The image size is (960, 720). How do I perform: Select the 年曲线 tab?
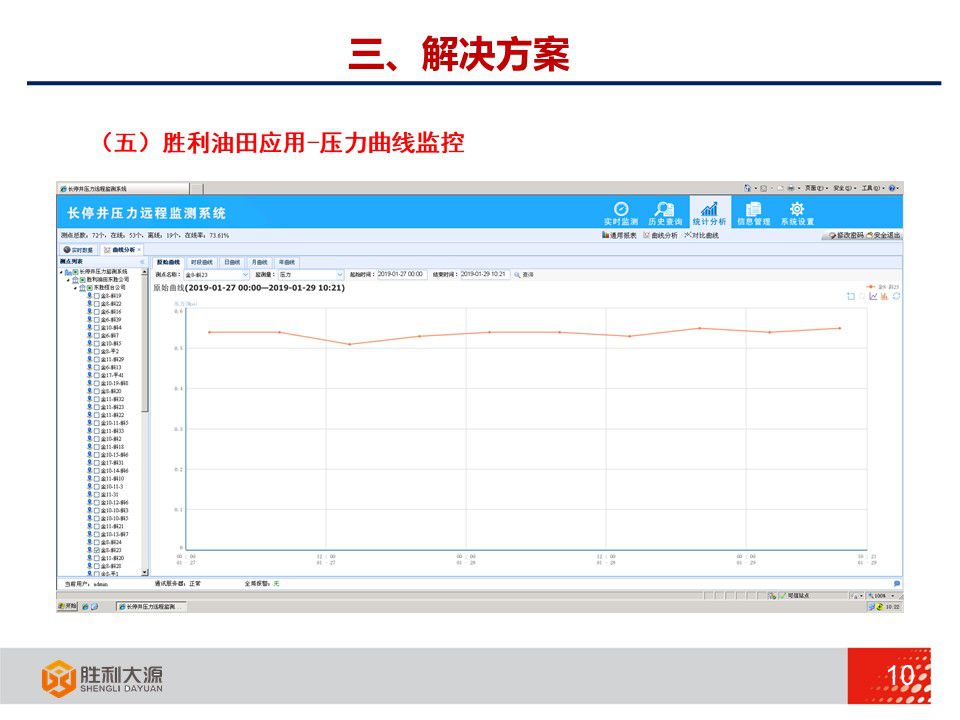[287, 262]
